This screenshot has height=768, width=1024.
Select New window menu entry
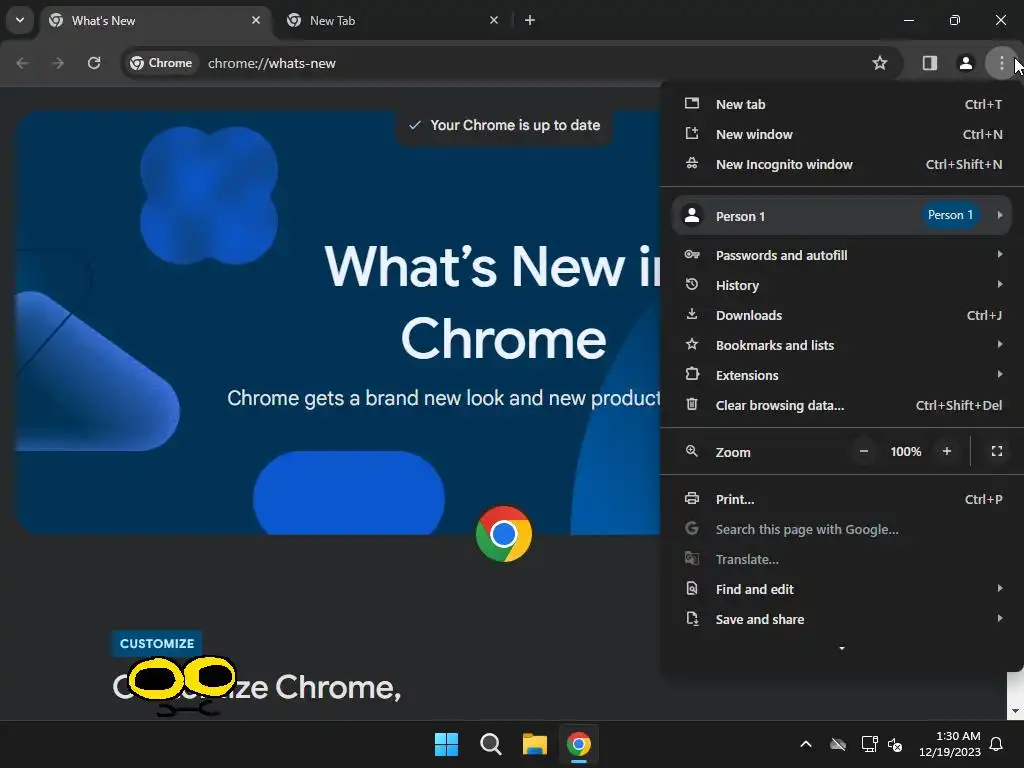click(x=842, y=135)
